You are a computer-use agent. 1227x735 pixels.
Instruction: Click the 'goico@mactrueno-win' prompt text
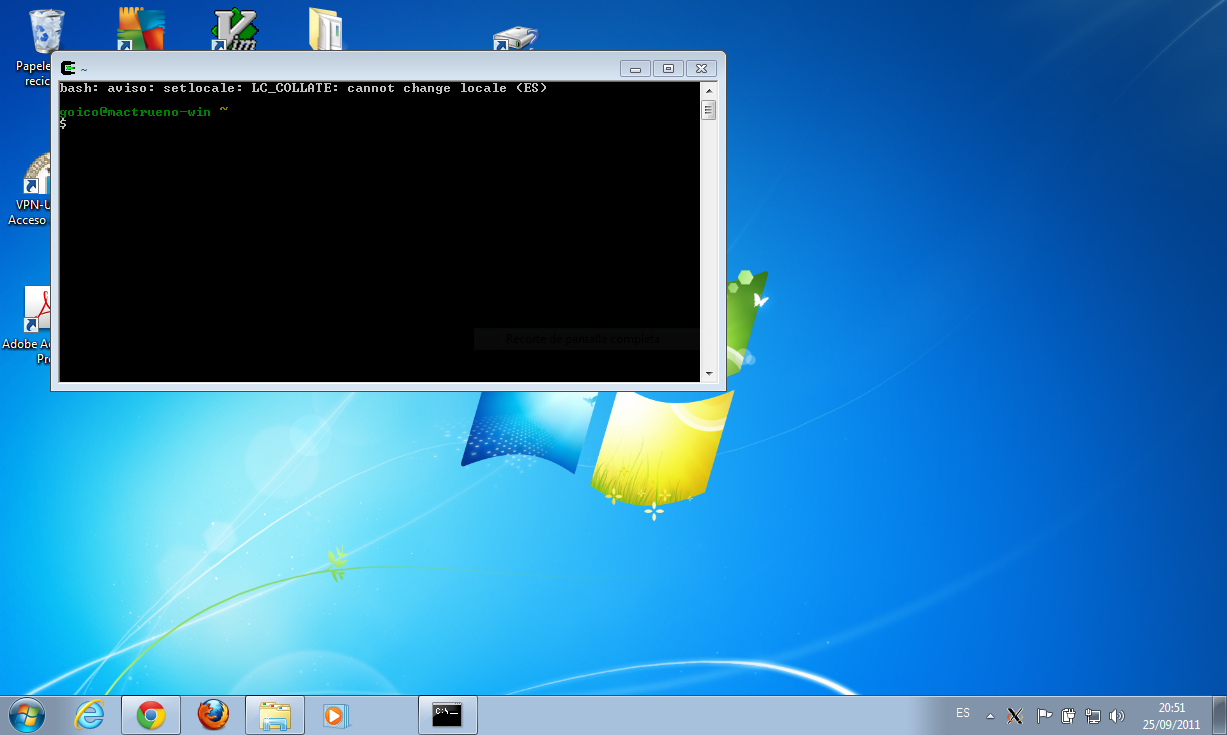135,112
